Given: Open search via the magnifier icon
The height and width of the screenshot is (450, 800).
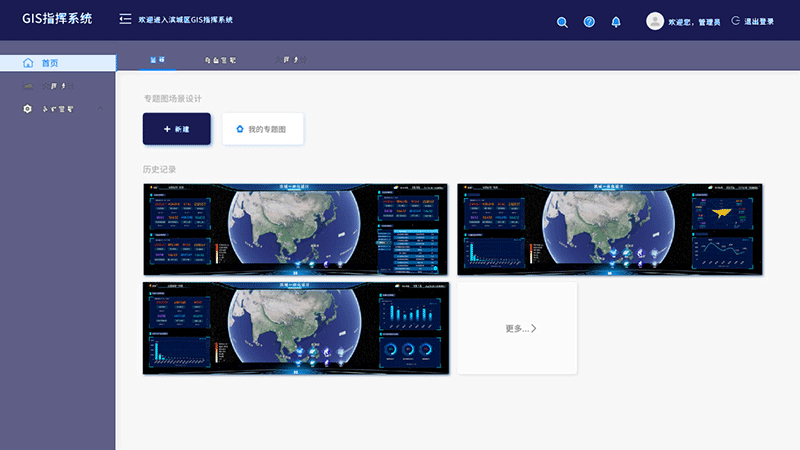Looking at the screenshot, I should click(x=562, y=22).
